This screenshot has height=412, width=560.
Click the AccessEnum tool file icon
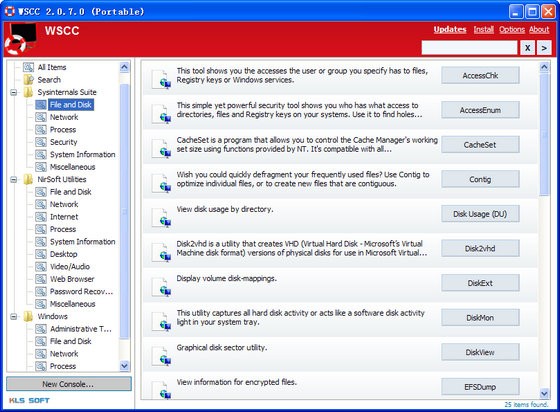pos(161,114)
